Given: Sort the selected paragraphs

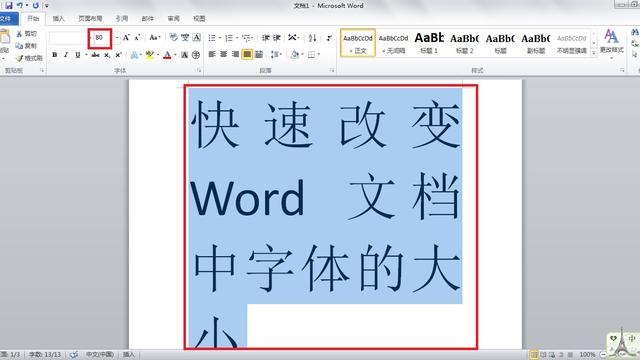Looking at the screenshot, I should [x=313, y=38].
